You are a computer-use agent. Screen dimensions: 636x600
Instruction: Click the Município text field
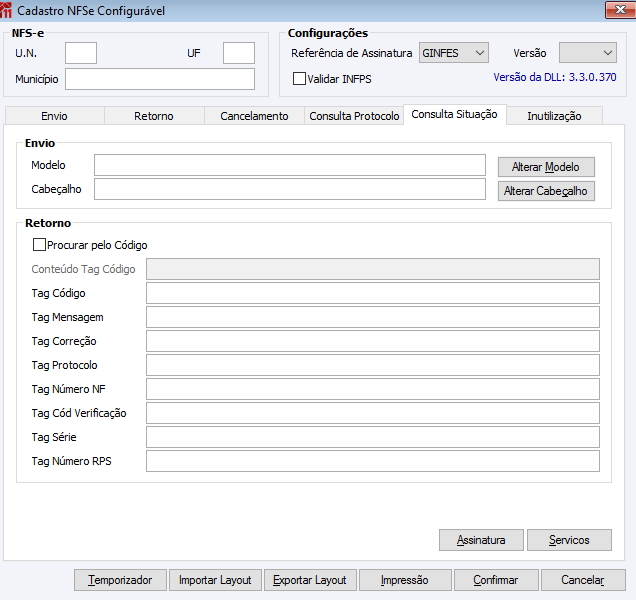[x=160, y=79]
